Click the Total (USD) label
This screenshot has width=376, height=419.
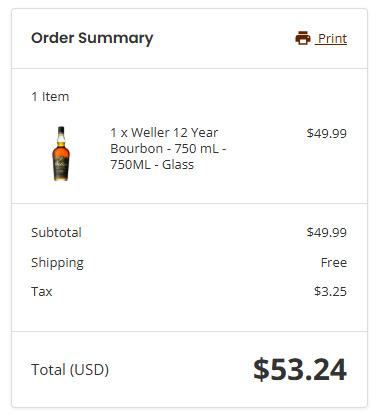tap(70, 370)
